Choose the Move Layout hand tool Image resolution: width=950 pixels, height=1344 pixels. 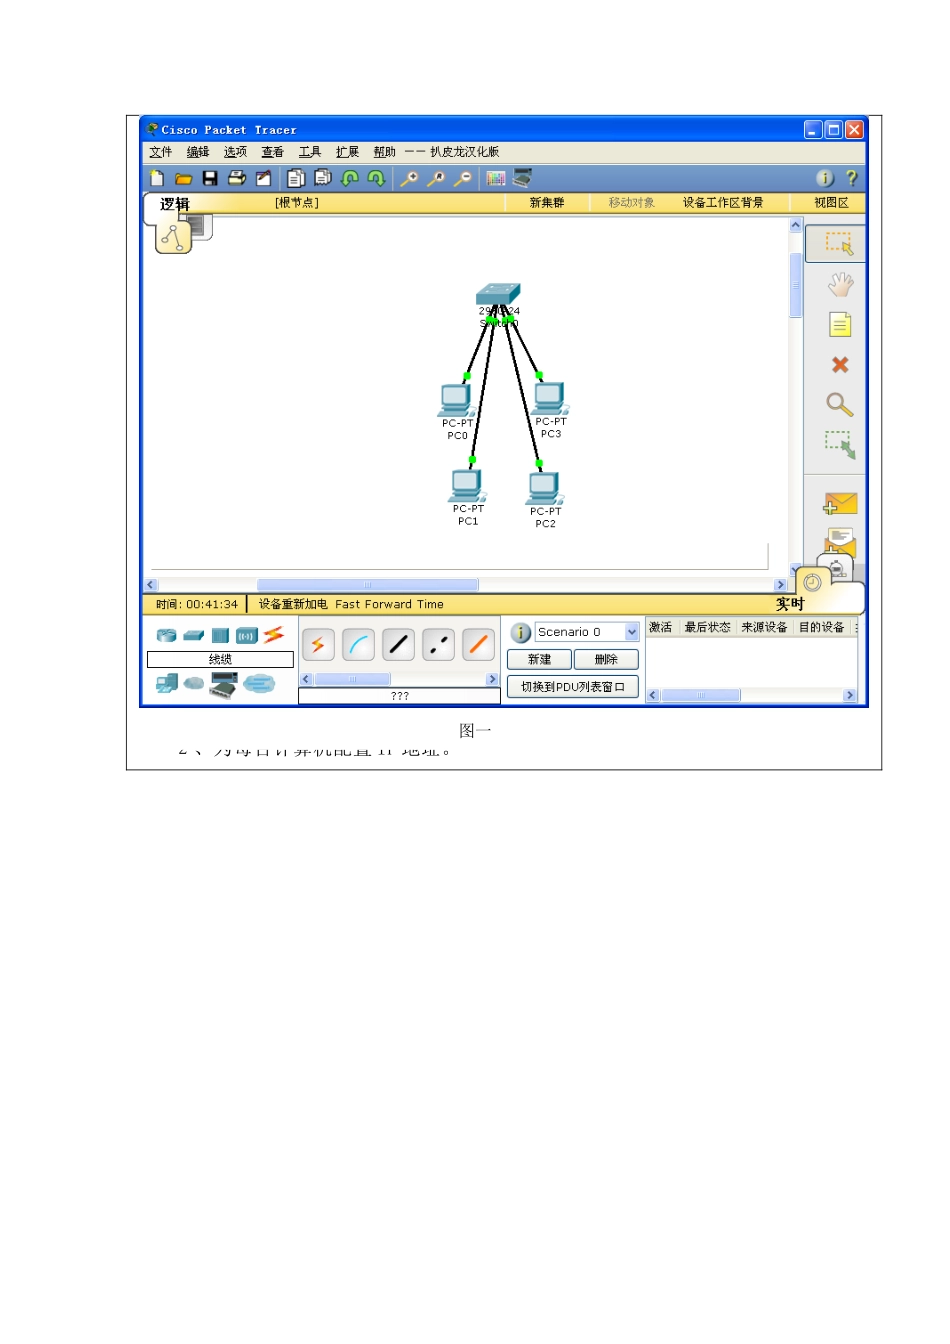[x=840, y=285]
